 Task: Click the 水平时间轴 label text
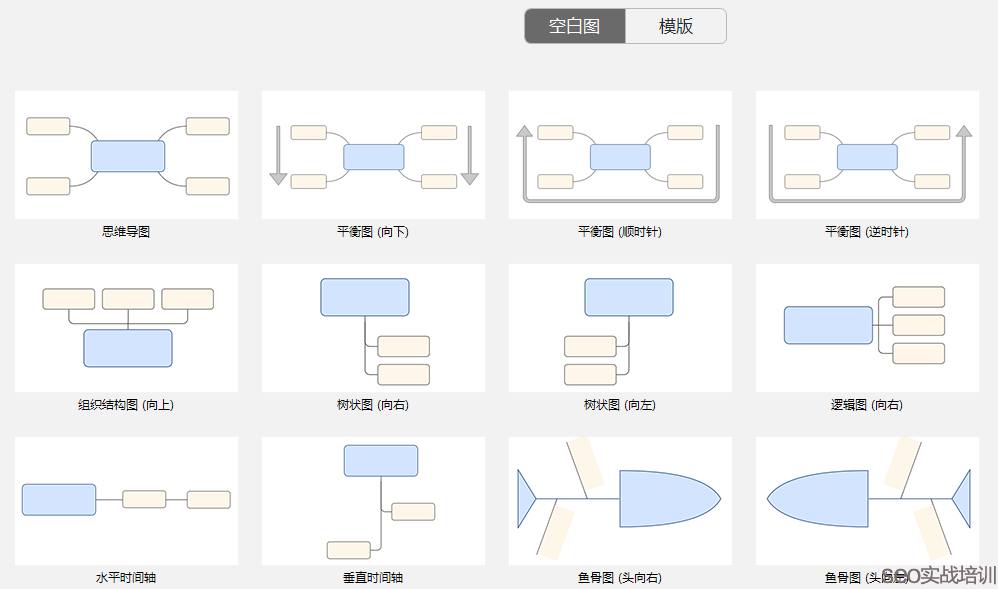click(x=126, y=577)
